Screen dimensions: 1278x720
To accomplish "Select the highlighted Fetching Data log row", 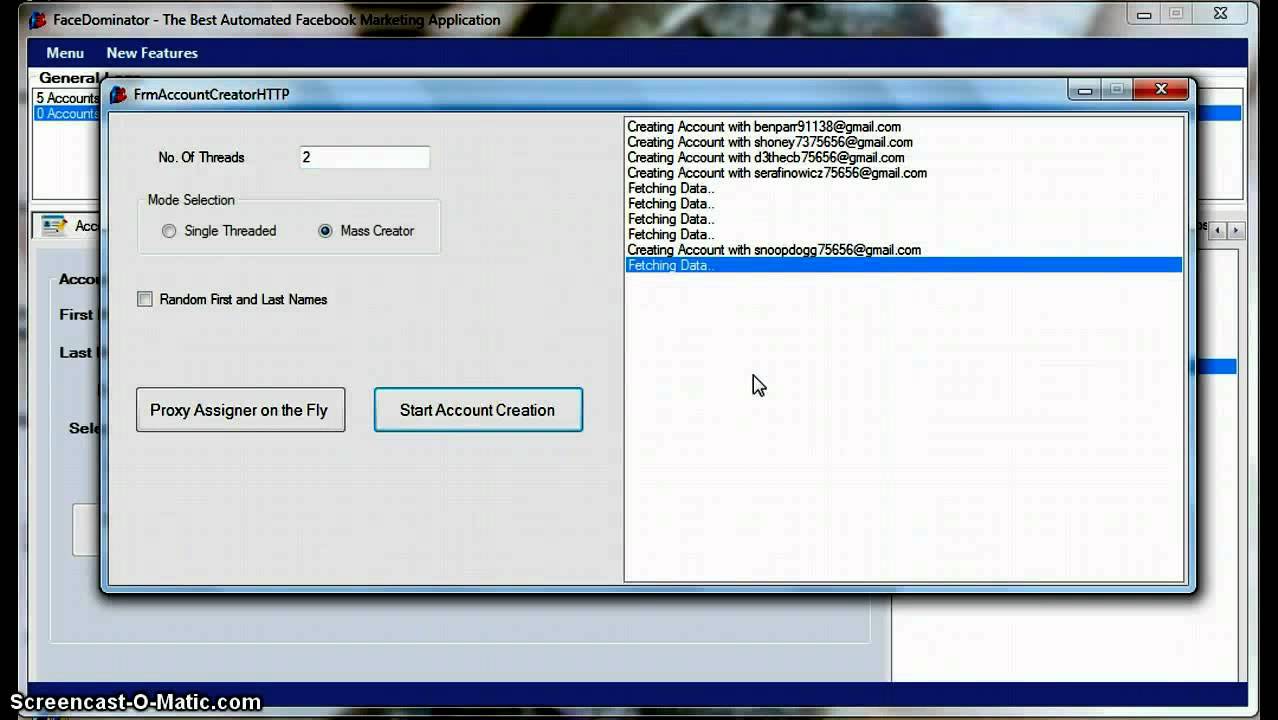I will 904,265.
